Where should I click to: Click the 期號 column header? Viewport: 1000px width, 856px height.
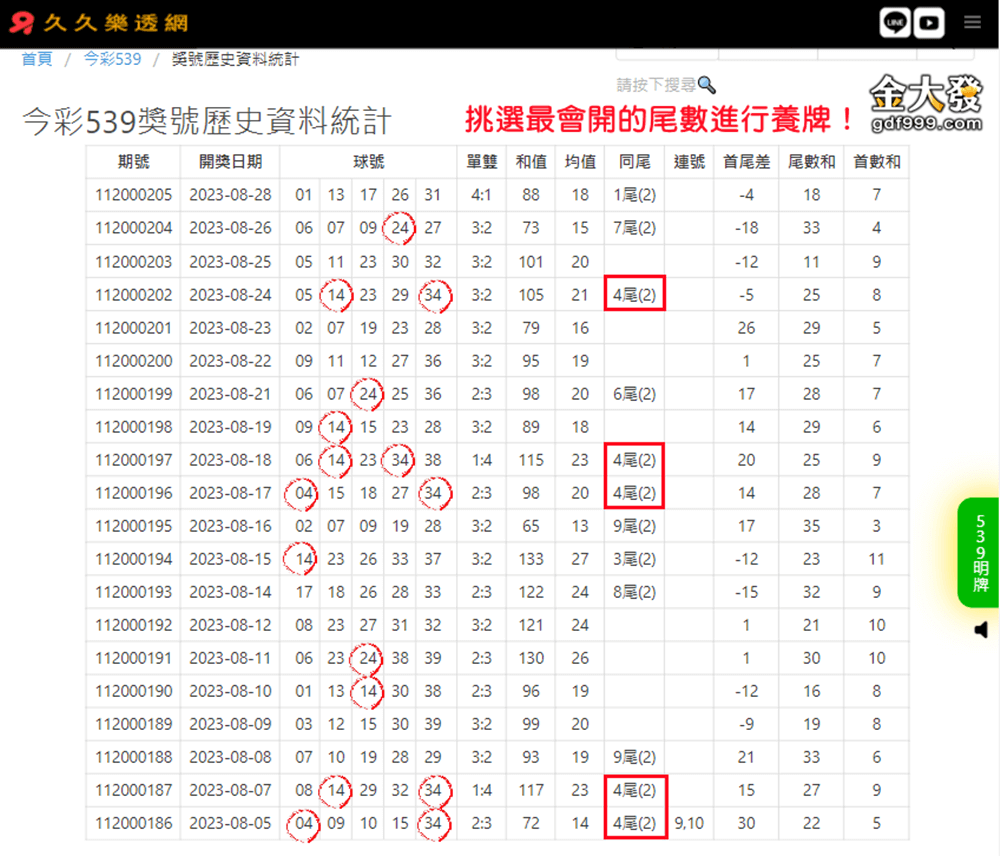pos(133,162)
